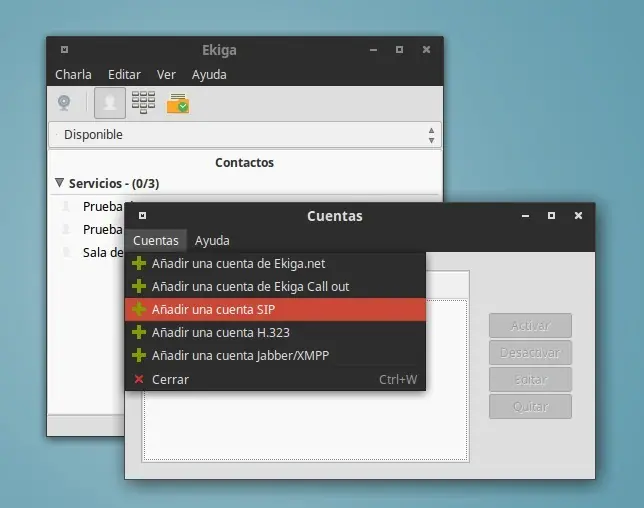Click the Editar button in Cuentas window
Image resolution: width=644 pixels, height=508 pixels.
click(530, 380)
